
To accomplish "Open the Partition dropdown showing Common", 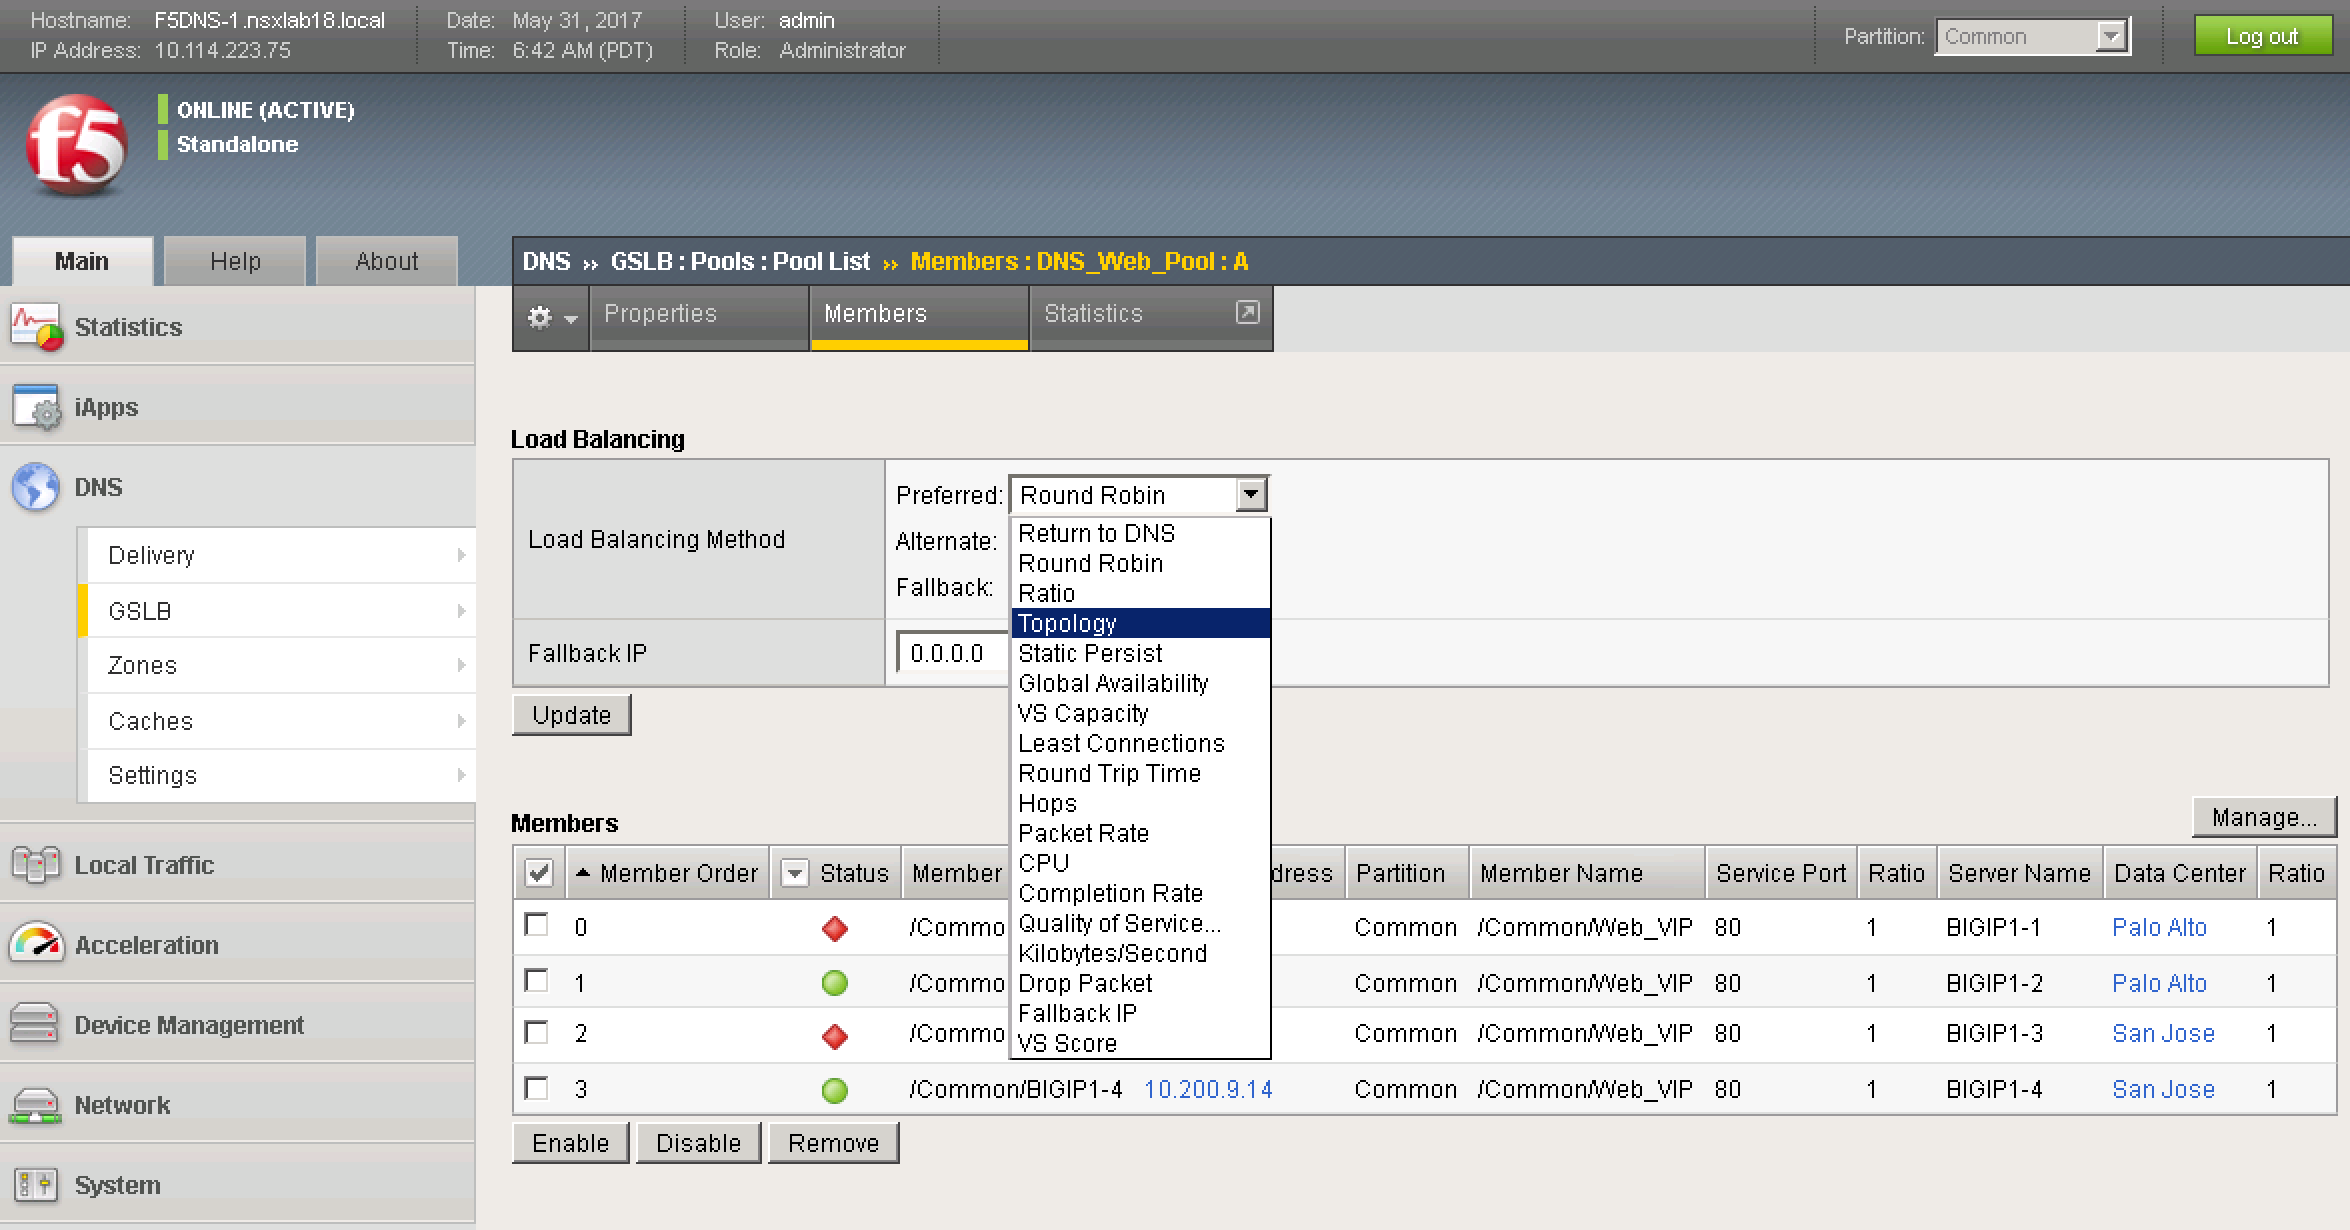I will [2030, 35].
